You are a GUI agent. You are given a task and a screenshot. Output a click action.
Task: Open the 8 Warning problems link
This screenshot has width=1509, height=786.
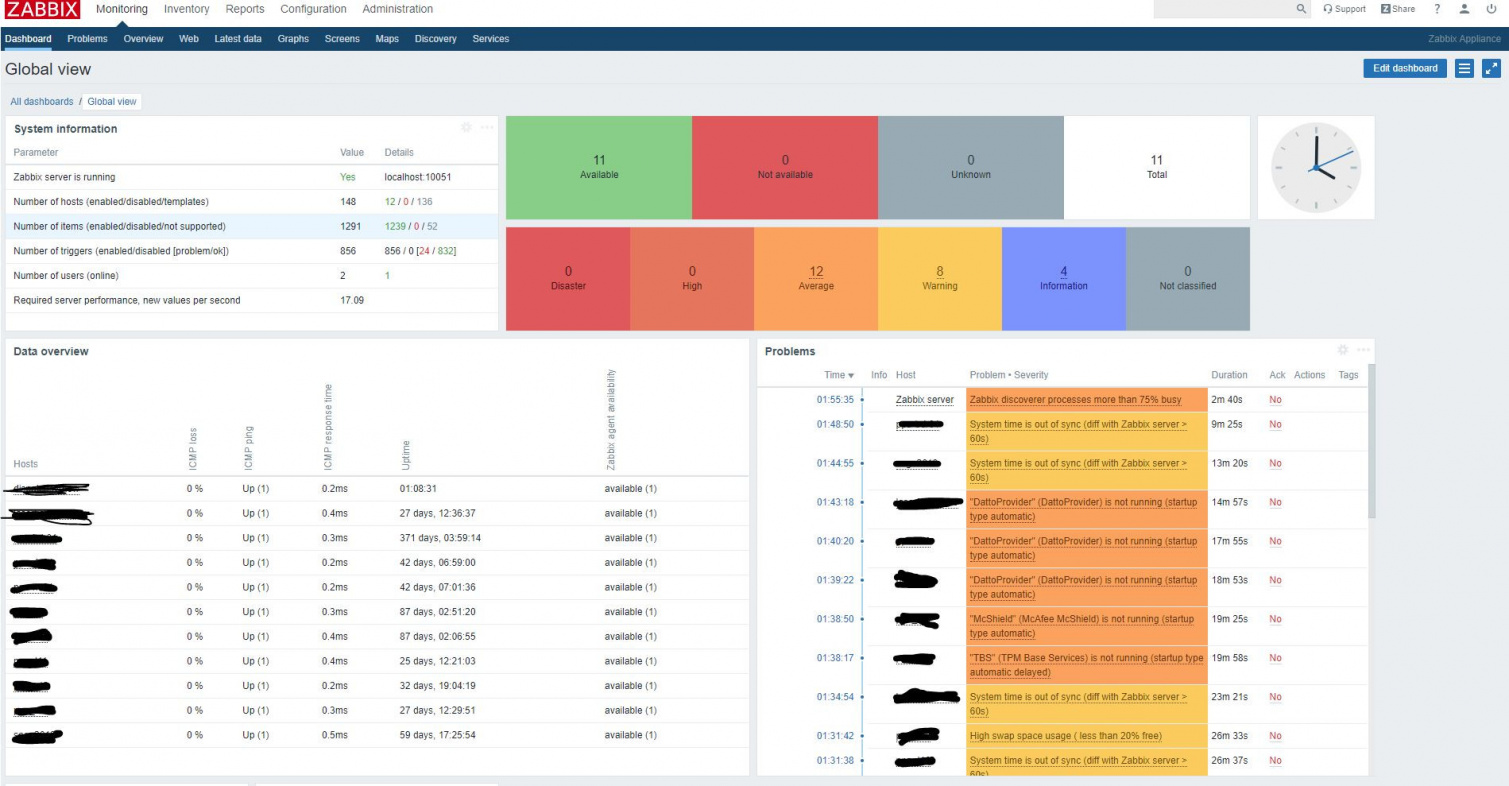[x=940, y=272]
